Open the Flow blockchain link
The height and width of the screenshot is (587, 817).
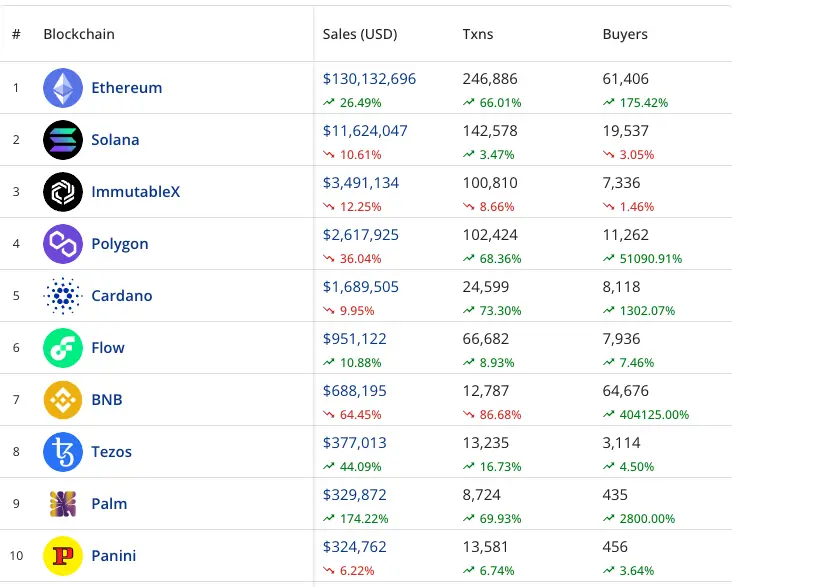tap(108, 348)
